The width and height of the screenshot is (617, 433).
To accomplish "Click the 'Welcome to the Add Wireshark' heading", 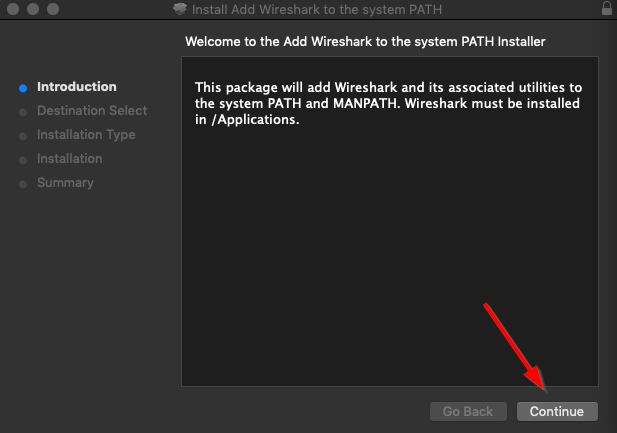I will pos(365,42).
